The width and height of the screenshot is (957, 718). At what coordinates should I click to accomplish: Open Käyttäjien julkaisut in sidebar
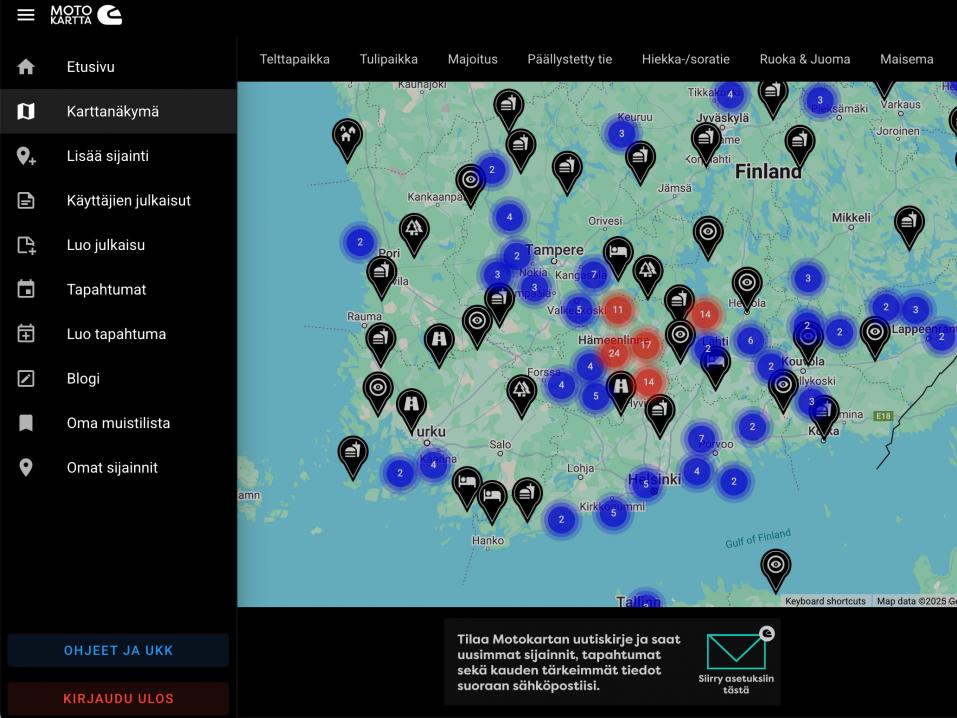128,201
